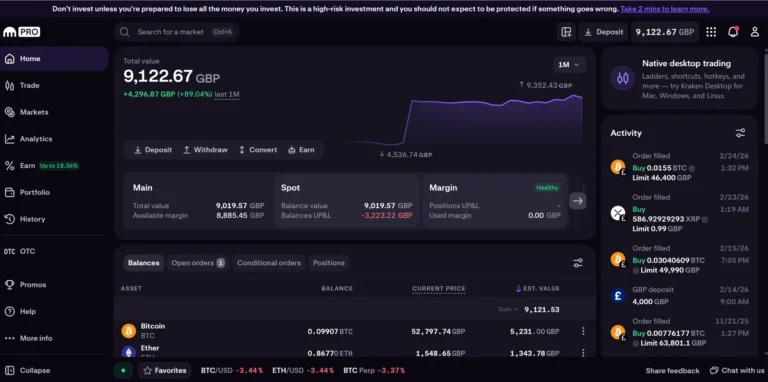Viewport: 768px width, 382px height.
Task: Open the Portfolio section
Action: [54, 192]
